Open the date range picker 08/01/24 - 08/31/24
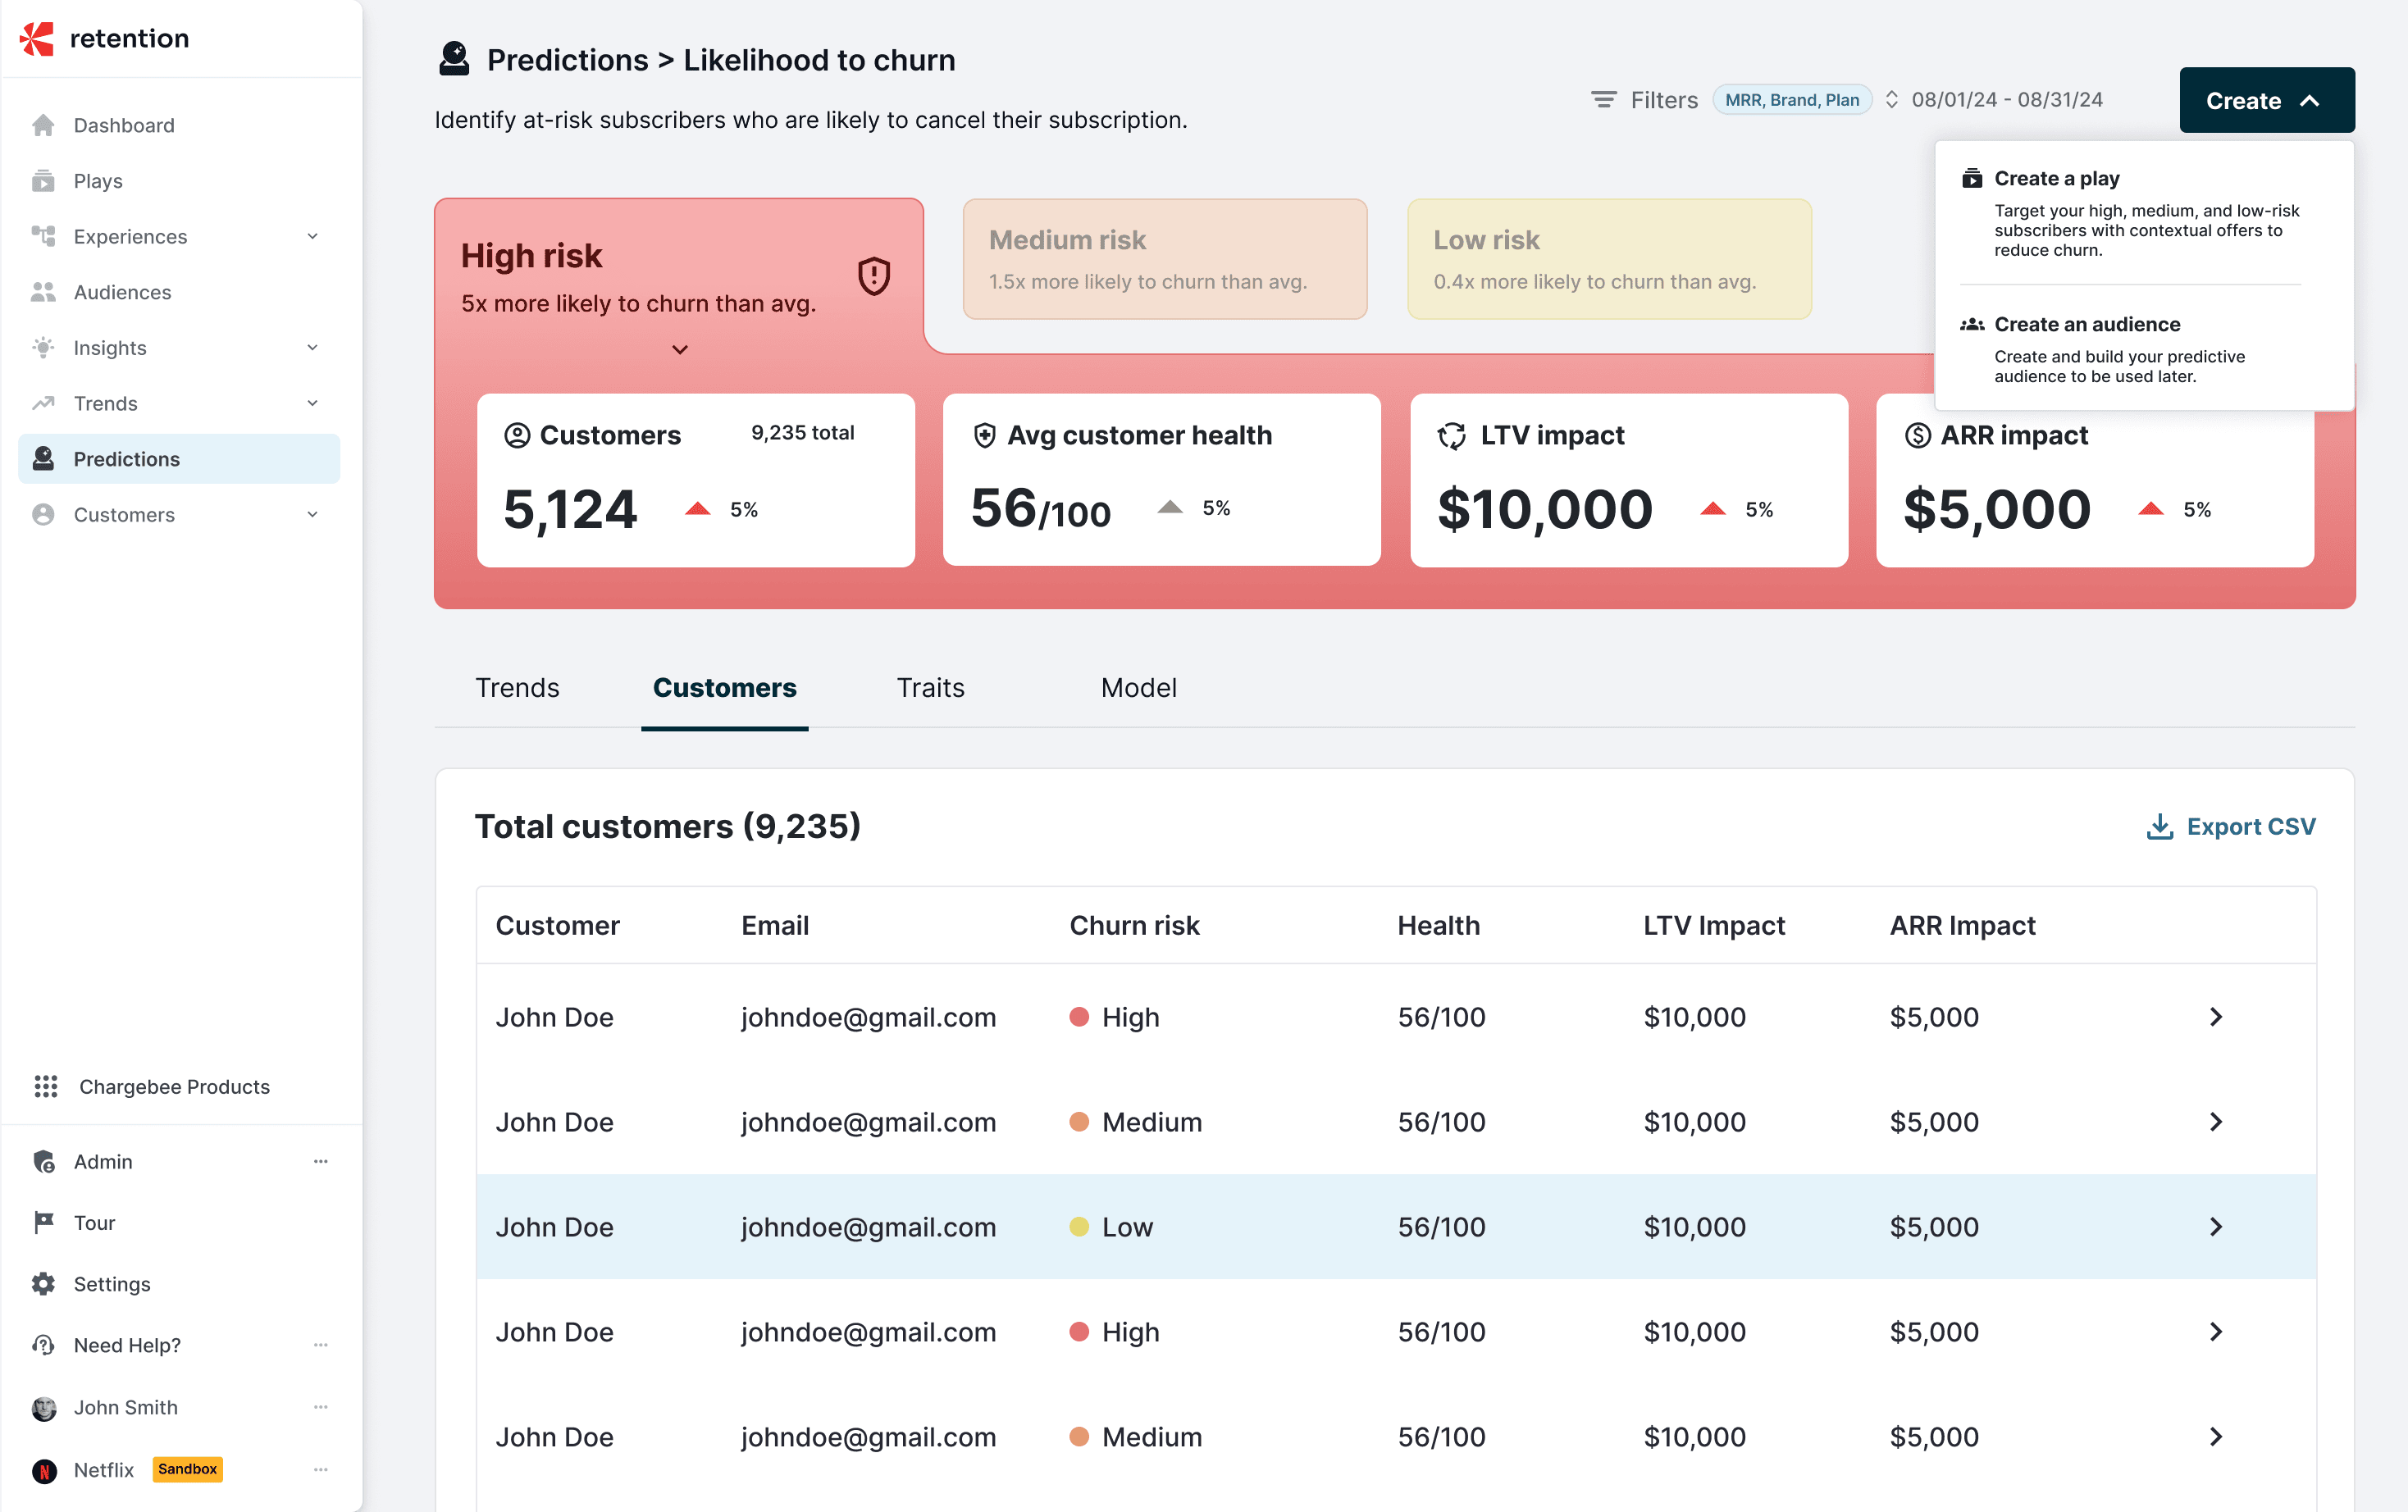The image size is (2408, 1512). (2006, 100)
